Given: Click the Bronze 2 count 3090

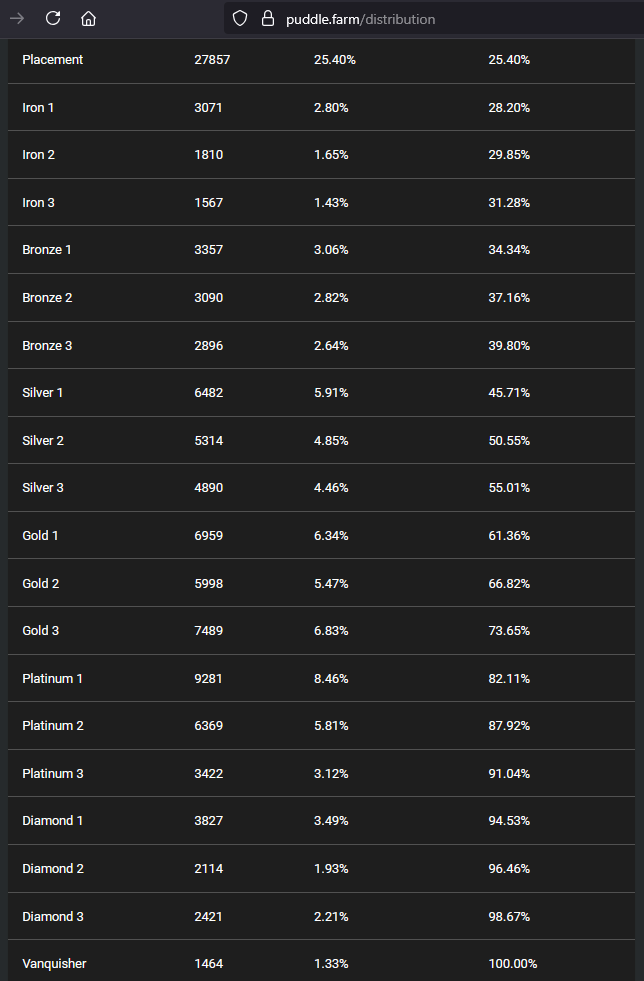Looking at the screenshot, I should (208, 298).
